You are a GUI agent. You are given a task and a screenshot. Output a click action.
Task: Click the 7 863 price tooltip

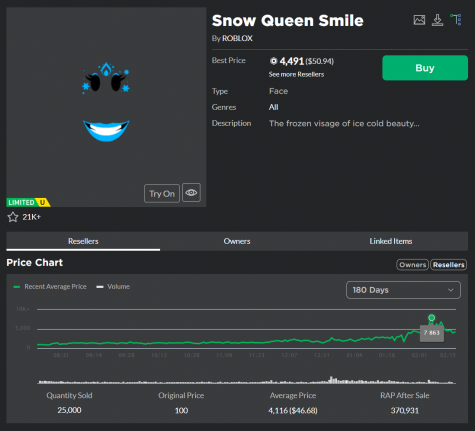tap(432, 333)
